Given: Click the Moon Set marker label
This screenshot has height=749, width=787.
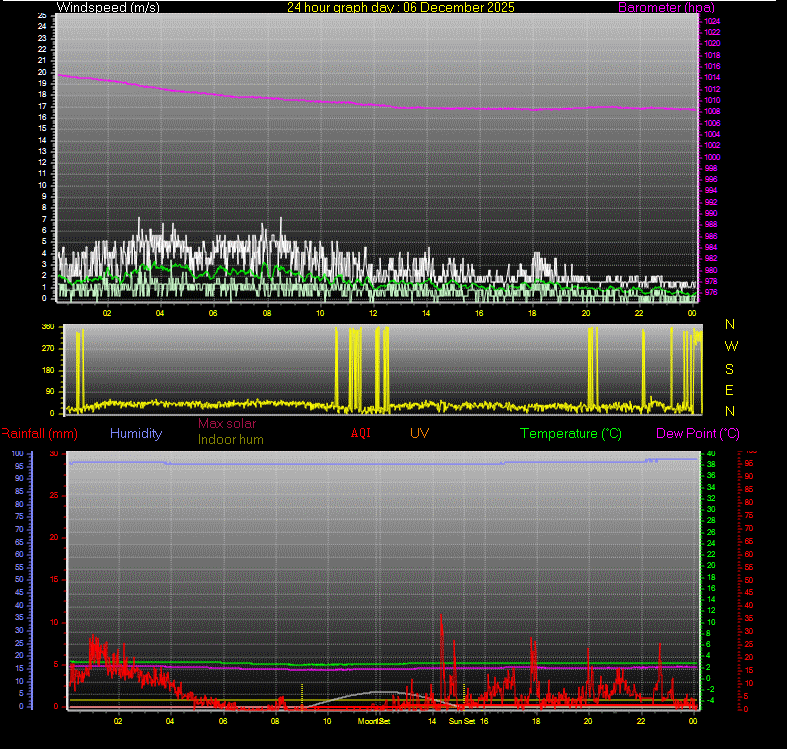Looking at the screenshot, I should click(373, 721).
